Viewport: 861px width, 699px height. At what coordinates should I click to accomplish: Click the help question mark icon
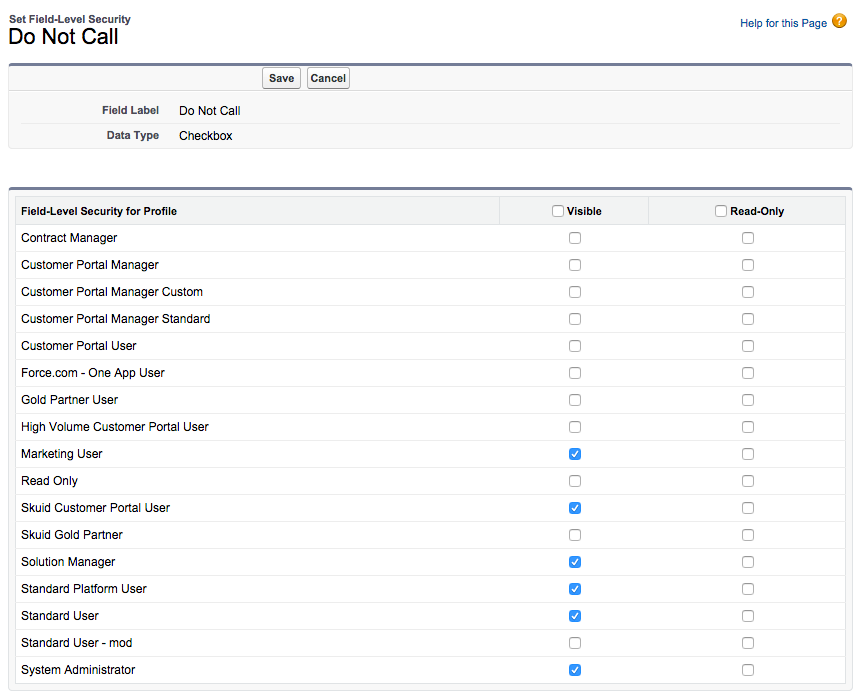pos(839,21)
